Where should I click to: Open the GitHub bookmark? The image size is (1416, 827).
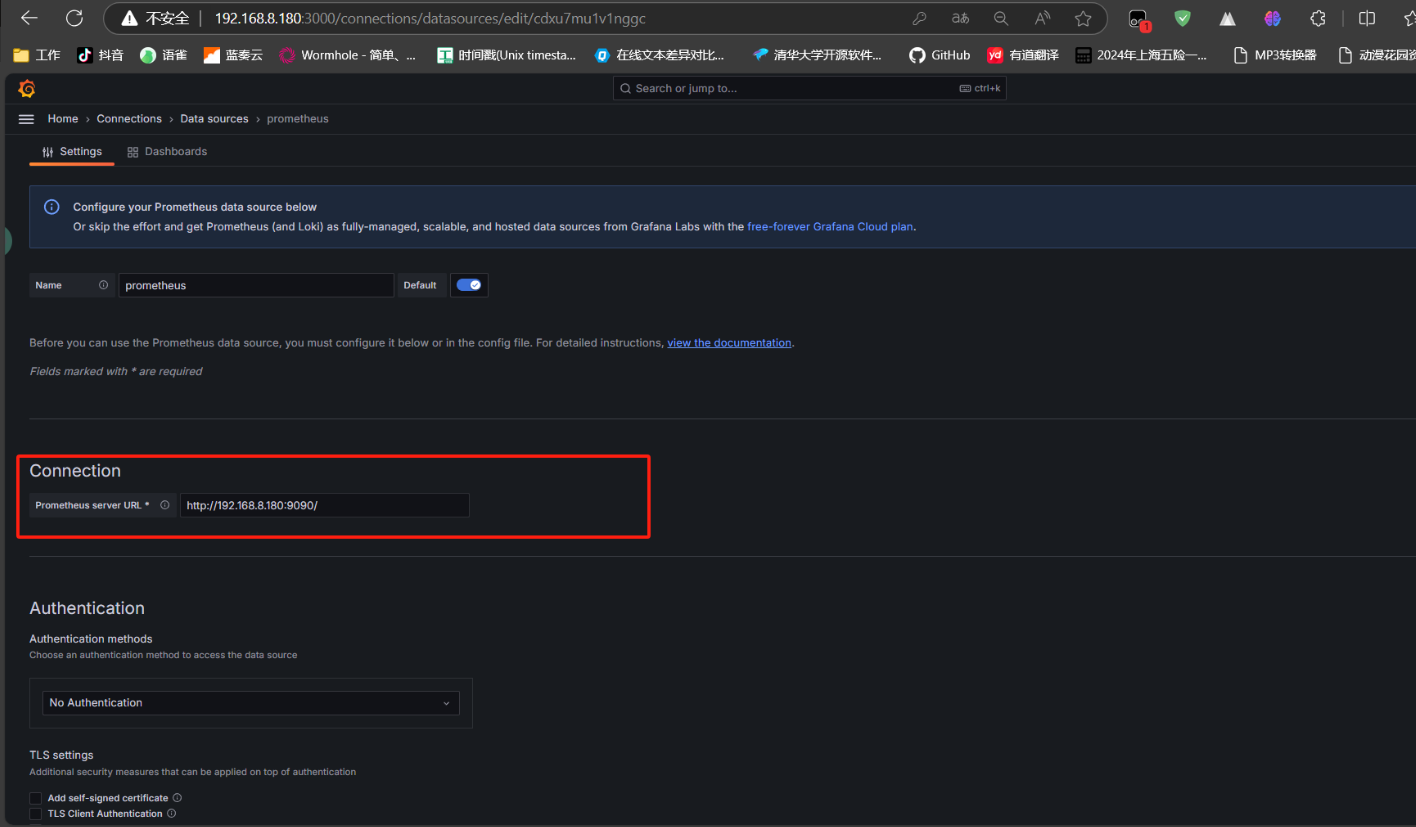(939, 55)
